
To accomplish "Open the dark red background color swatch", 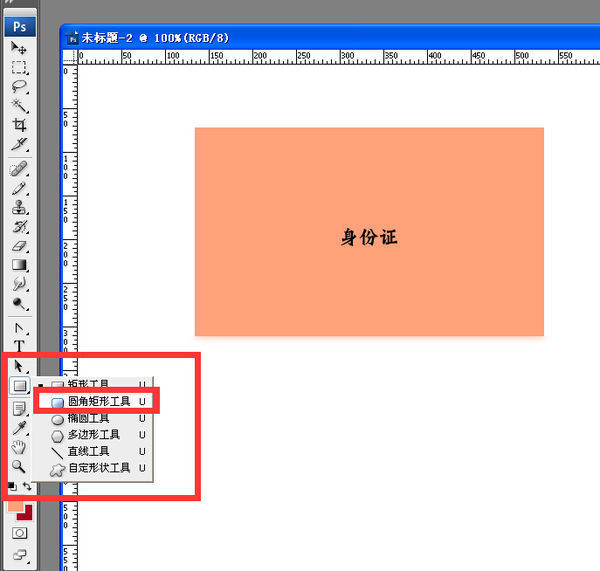I will [x=26, y=516].
